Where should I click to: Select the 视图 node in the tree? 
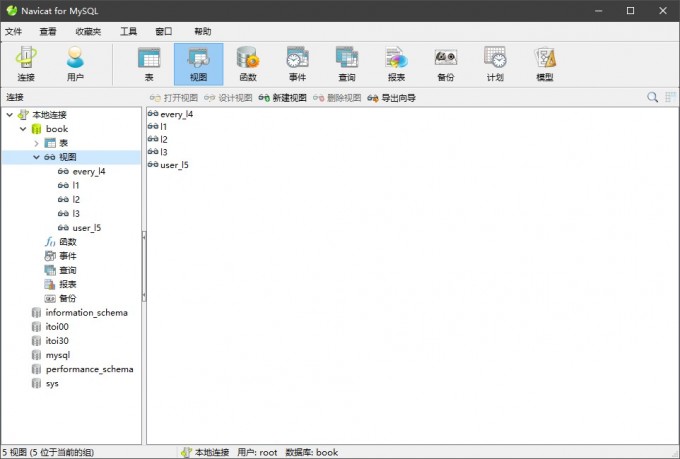click(x=68, y=157)
